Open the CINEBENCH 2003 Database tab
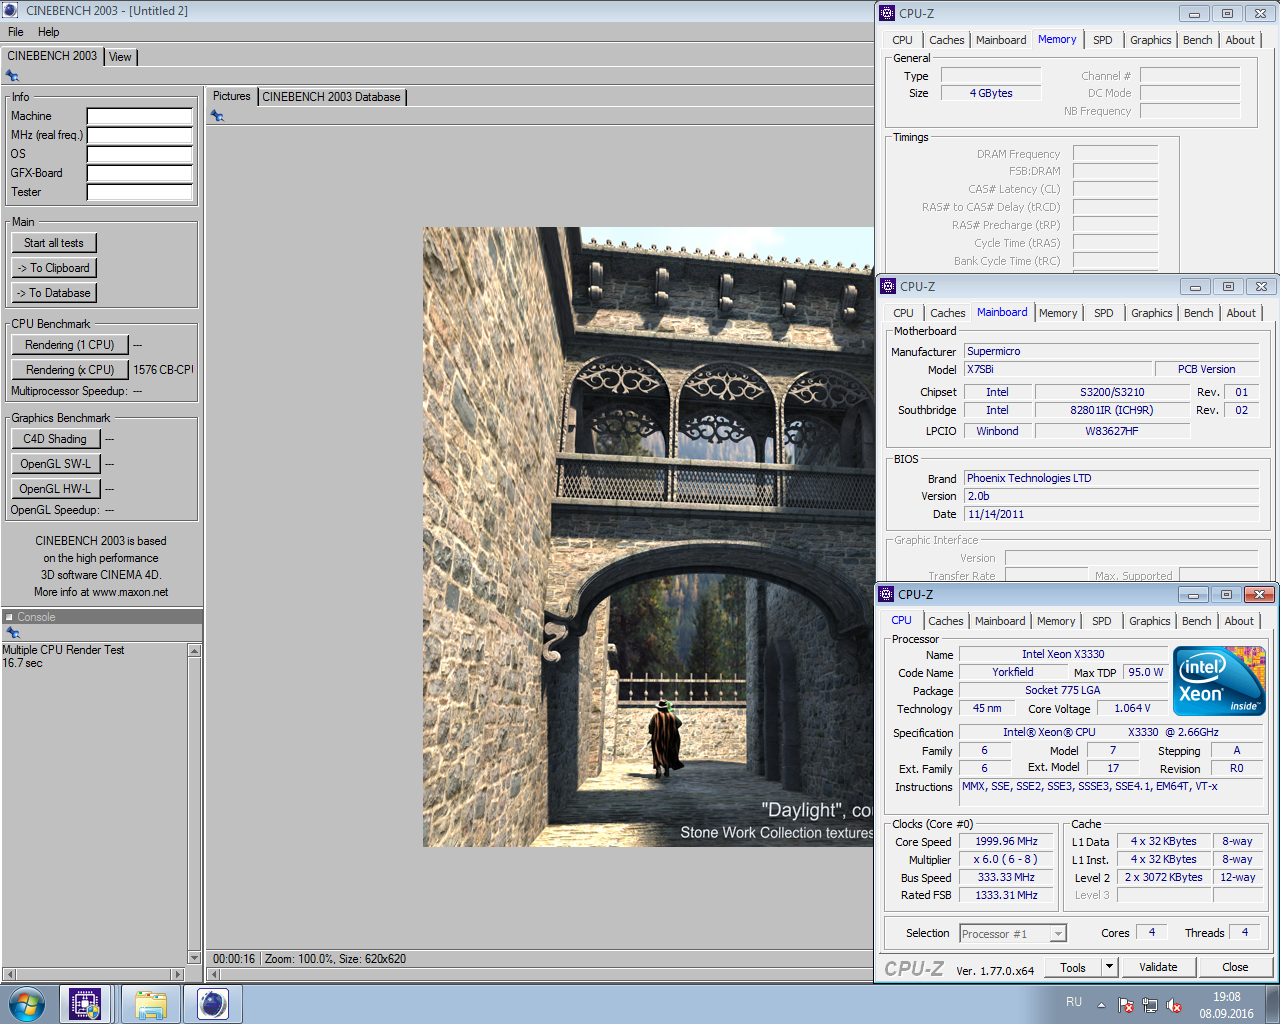Screen dimensions: 1280x1024 (x=331, y=97)
